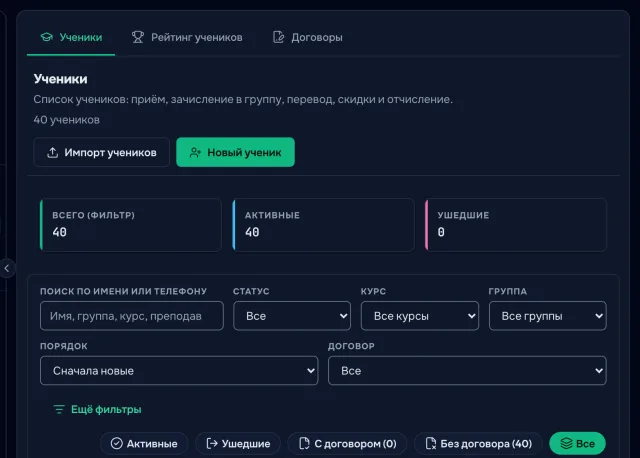Open the Договор dropdown

coord(467,371)
